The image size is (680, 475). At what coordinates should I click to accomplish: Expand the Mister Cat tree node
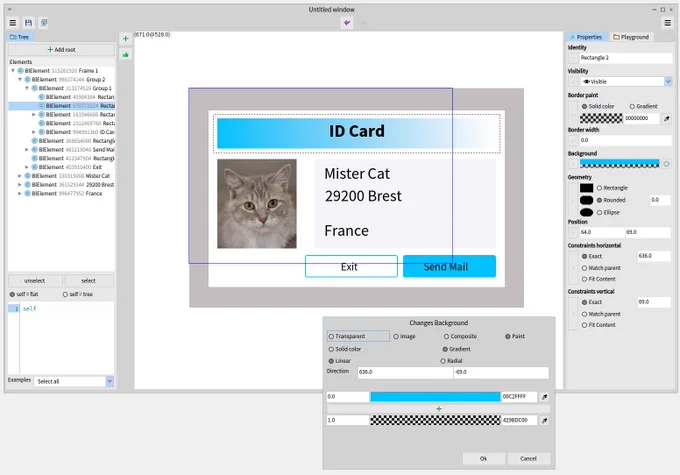coord(20,176)
